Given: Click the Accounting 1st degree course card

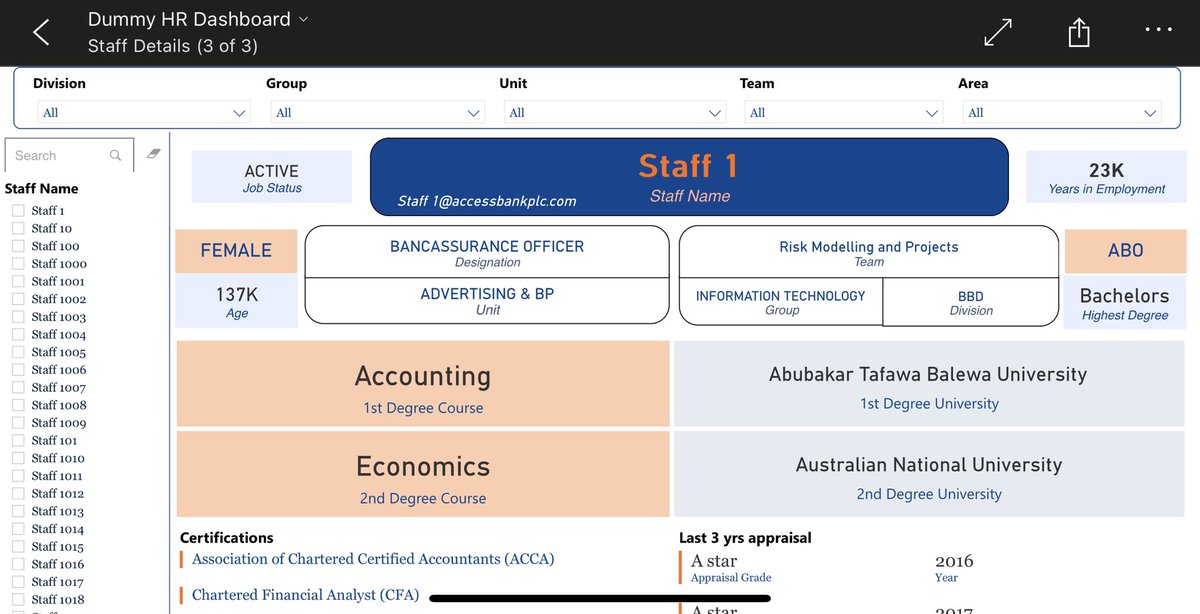Looking at the screenshot, I should click(x=423, y=384).
